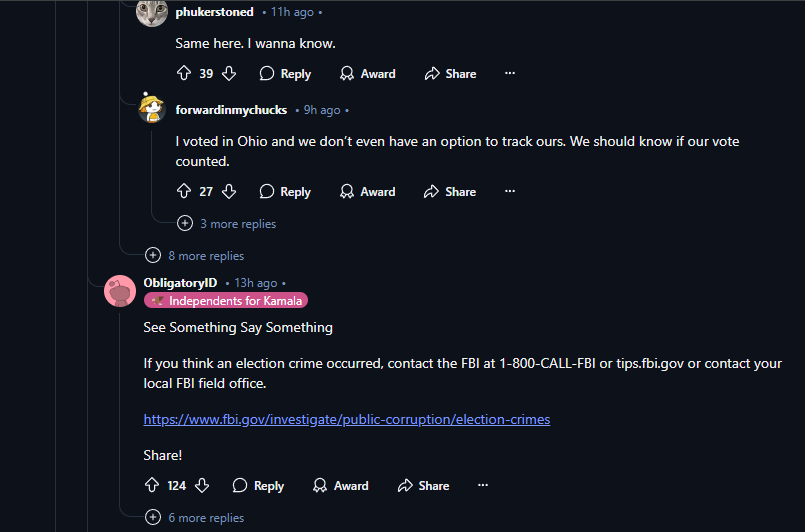Upvote forwardinmychucks' Ohio comment

[184, 191]
